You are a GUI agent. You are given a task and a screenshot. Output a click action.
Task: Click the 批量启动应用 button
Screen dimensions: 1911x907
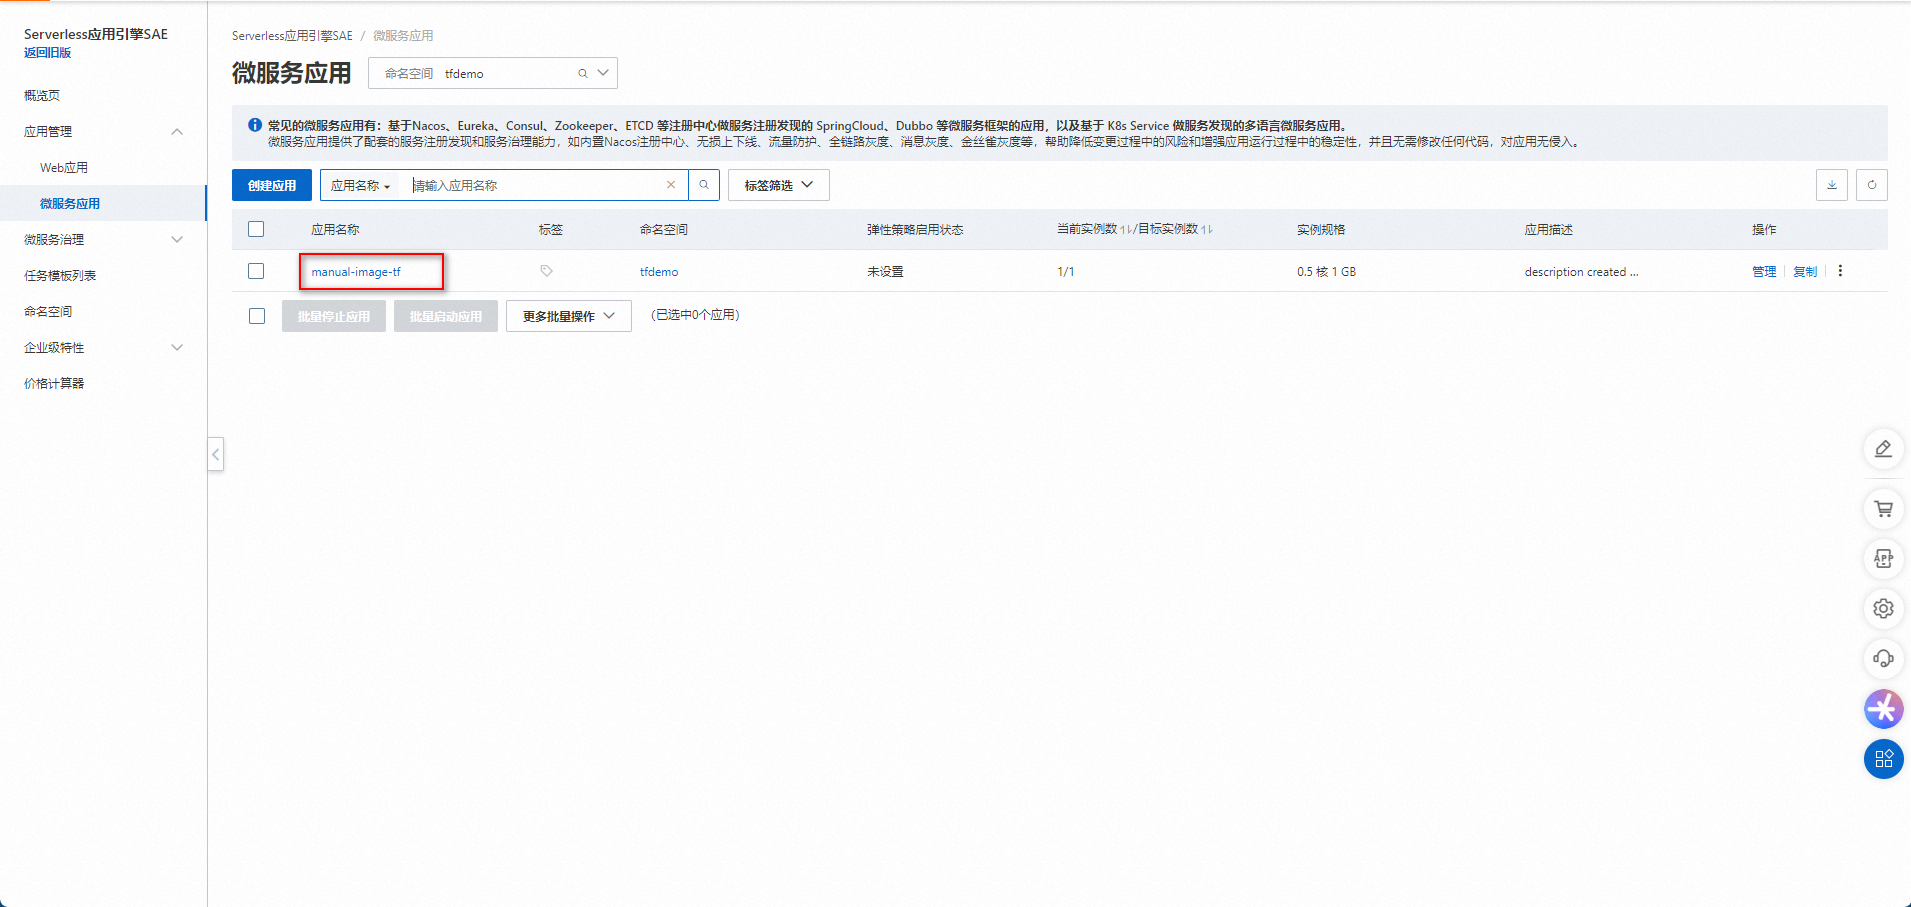[x=446, y=316]
